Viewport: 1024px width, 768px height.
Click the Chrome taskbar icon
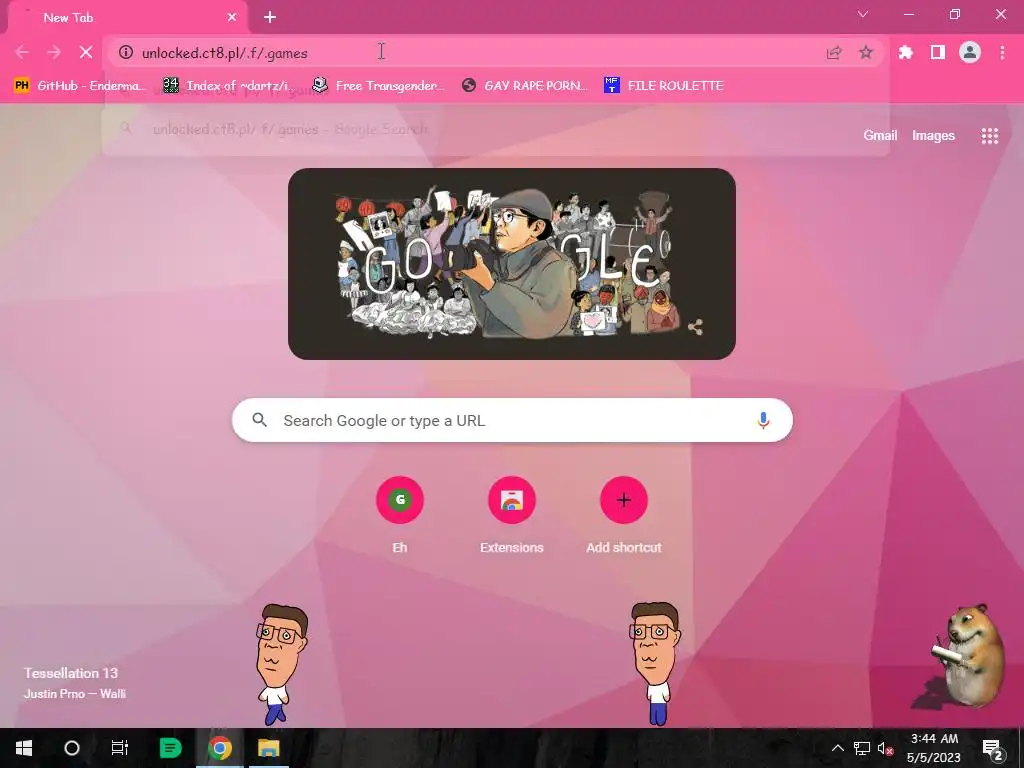(220, 748)
